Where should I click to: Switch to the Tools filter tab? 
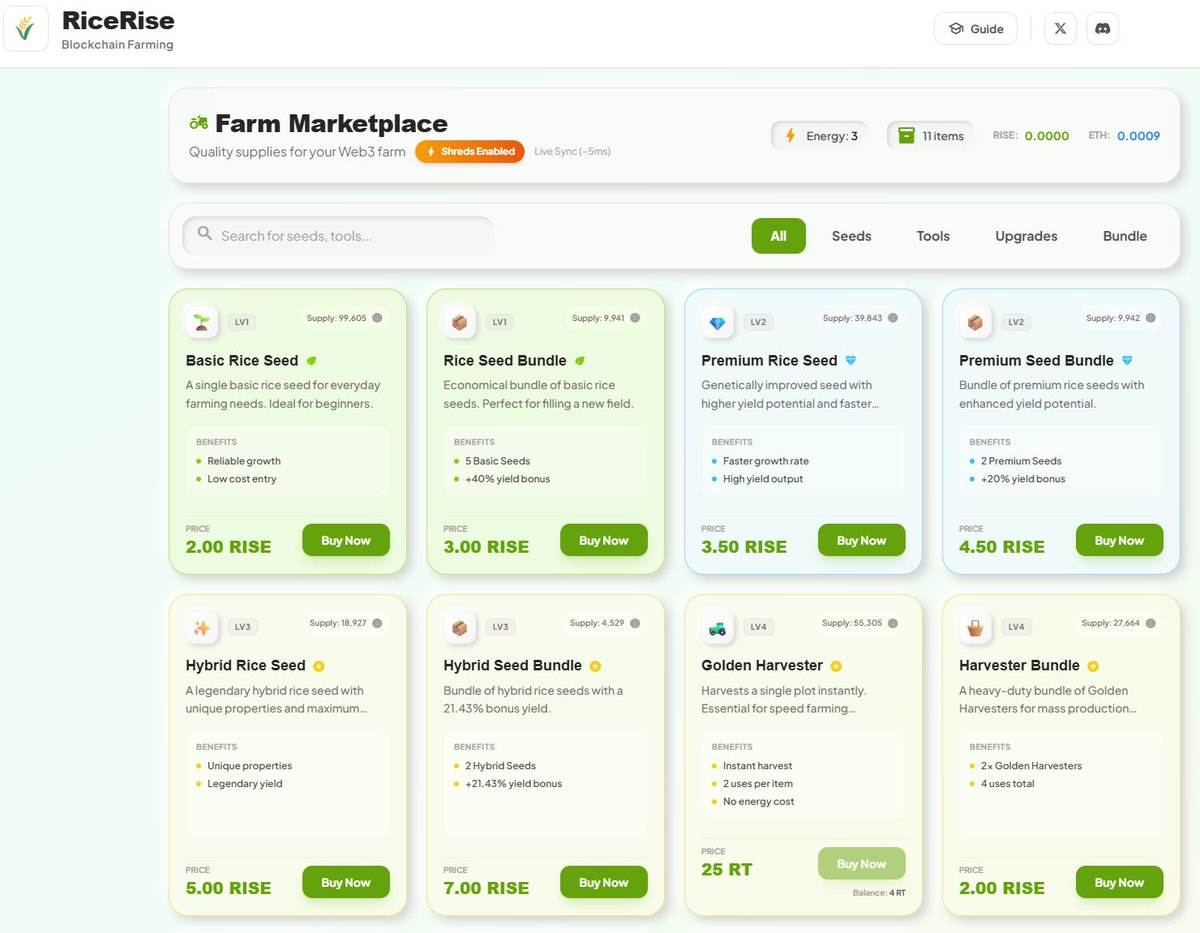(x=933, y=236)
